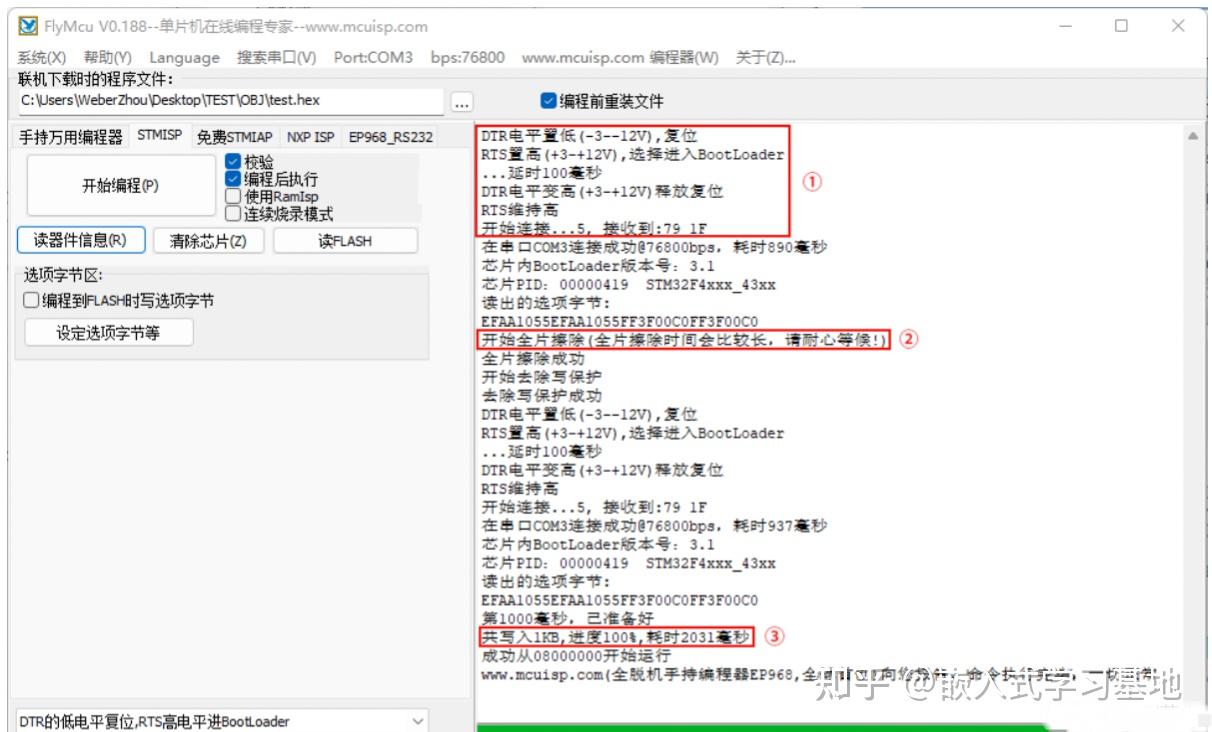Image resolution: width=1212 pixels, height=732 pixels.
Task: Click log line '第1000毫秒, 已准备好'
Action: 568,619
